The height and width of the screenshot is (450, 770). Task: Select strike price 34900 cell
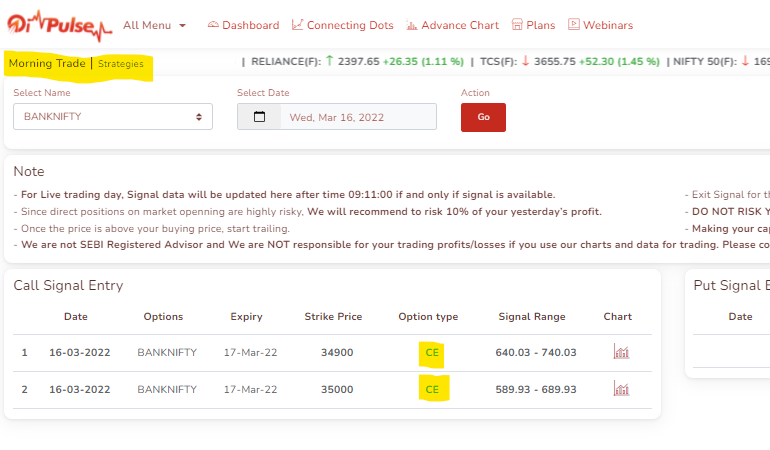click(337, 352)
